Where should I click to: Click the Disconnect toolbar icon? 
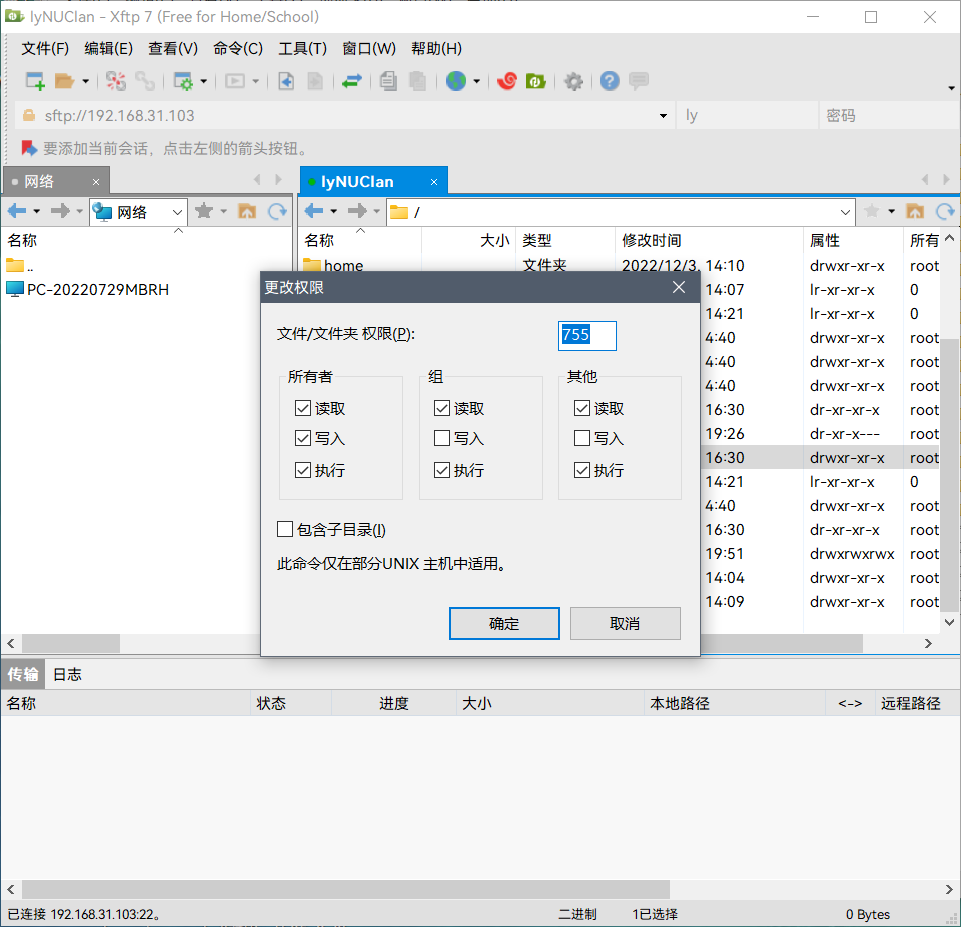[x=115, y=81]
